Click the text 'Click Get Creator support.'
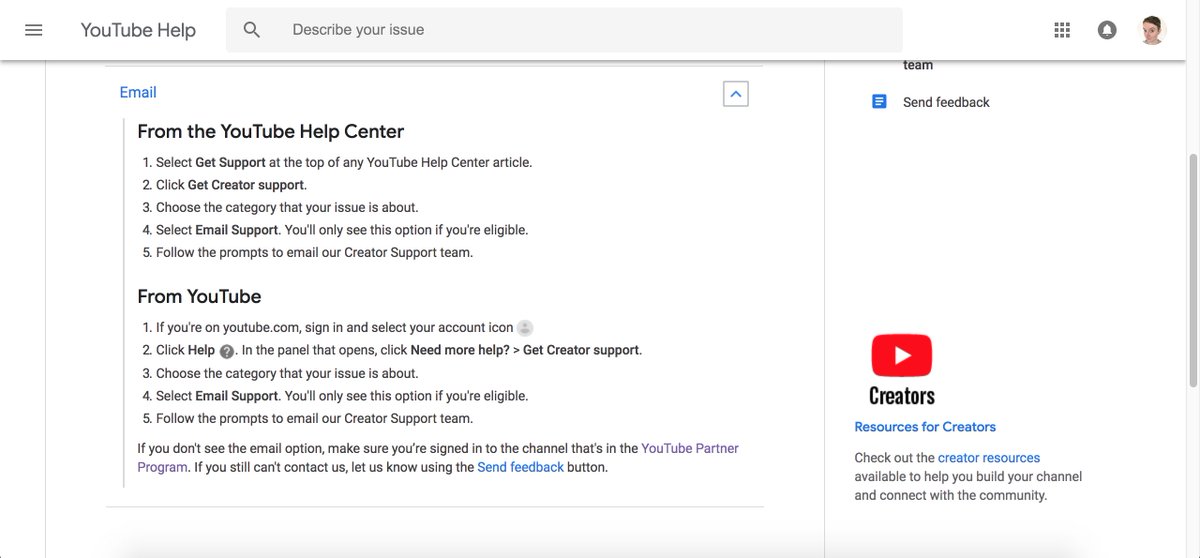This screenshot has height=558, width=1200. coord(231,185)
